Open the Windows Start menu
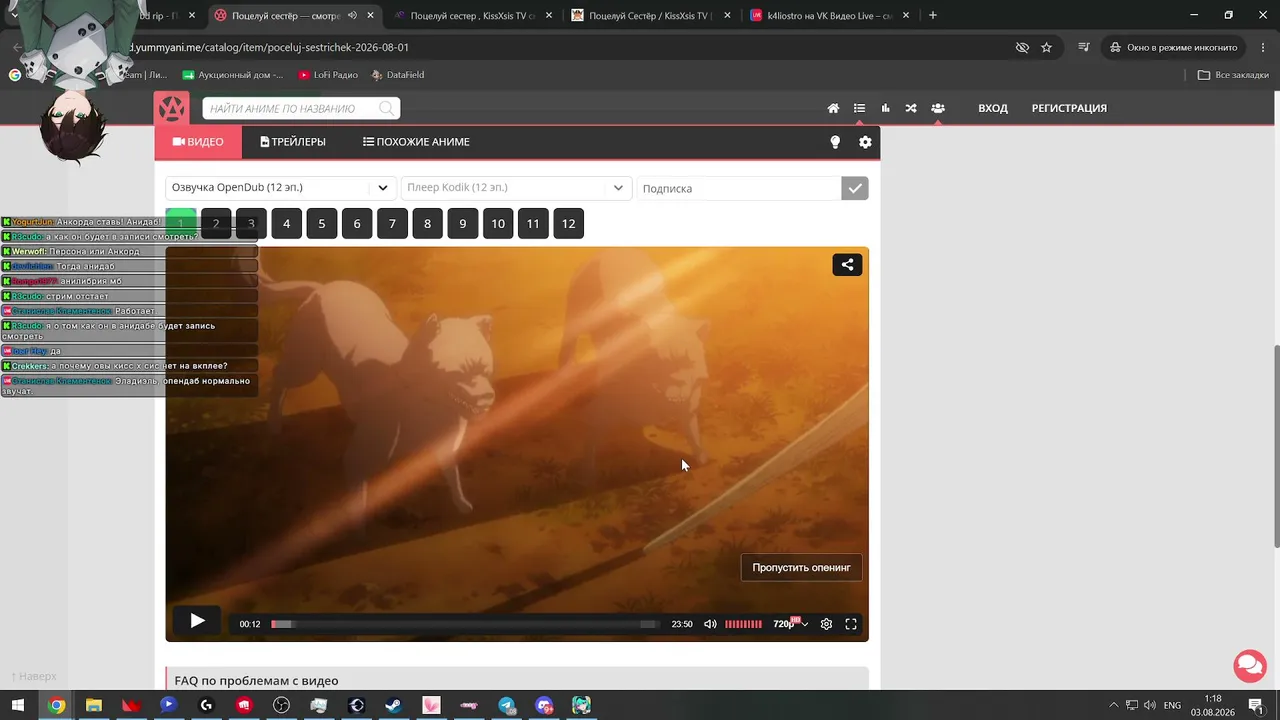Screen dimensions: 1280x720 pyautogui.click(x=17, y=705)
